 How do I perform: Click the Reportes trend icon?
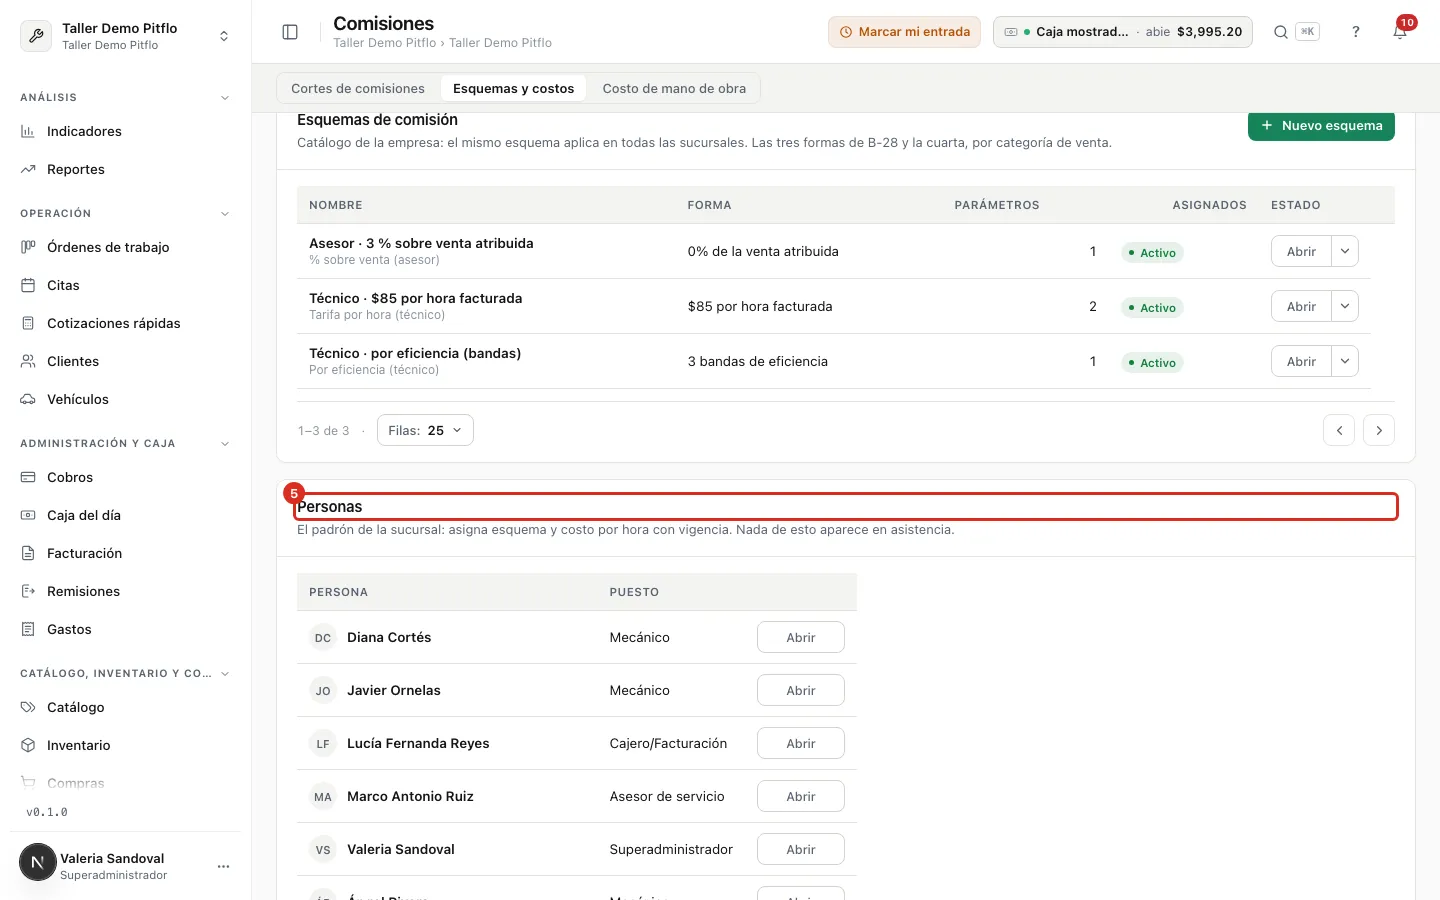click(28, 169)
